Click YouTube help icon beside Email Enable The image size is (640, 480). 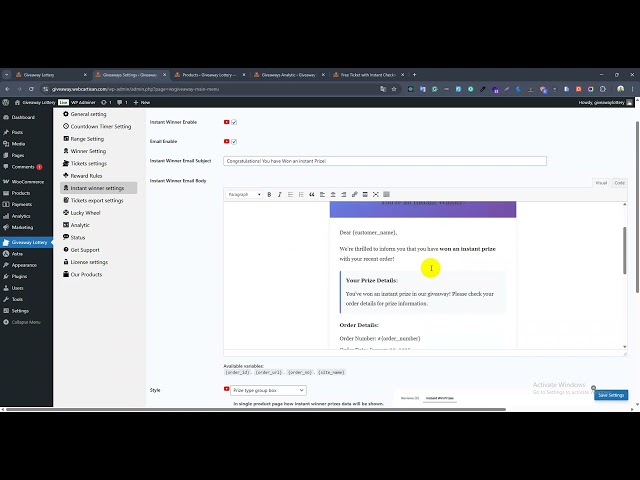pos(227,142)
